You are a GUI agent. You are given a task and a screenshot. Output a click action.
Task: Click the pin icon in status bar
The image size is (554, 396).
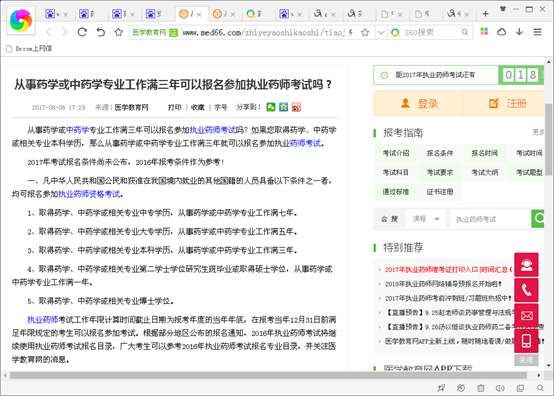(441, 388)
